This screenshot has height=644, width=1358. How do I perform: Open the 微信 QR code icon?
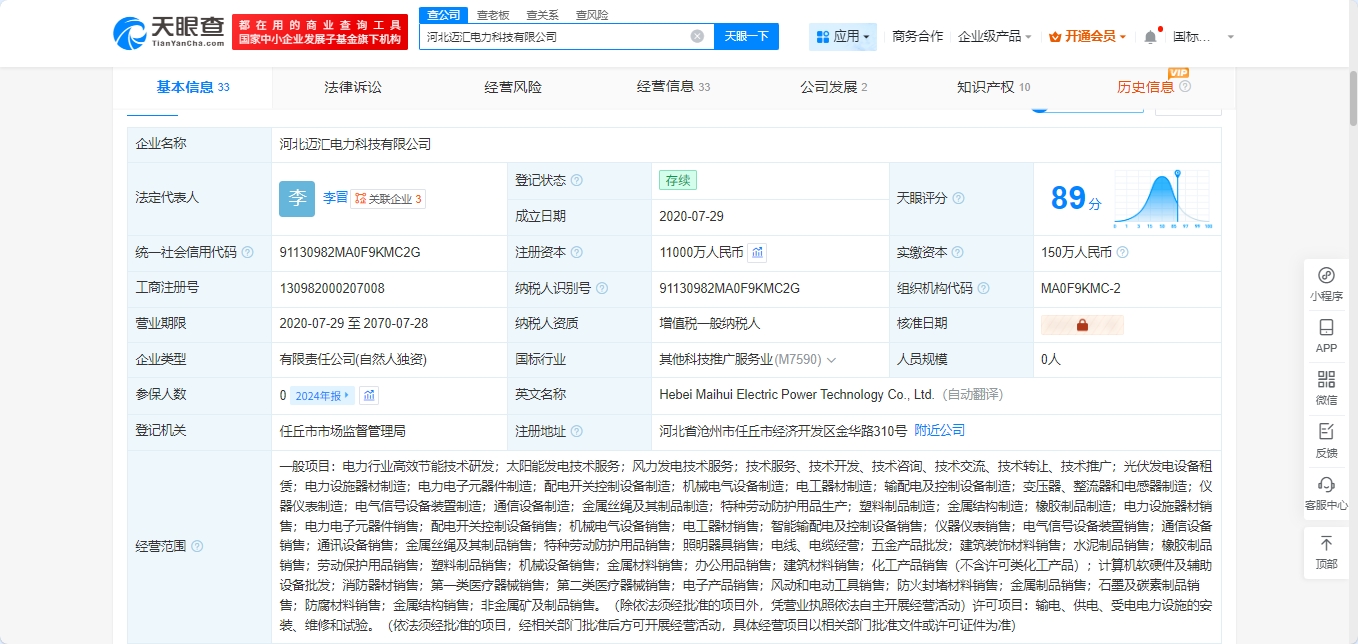(1326, 387)
